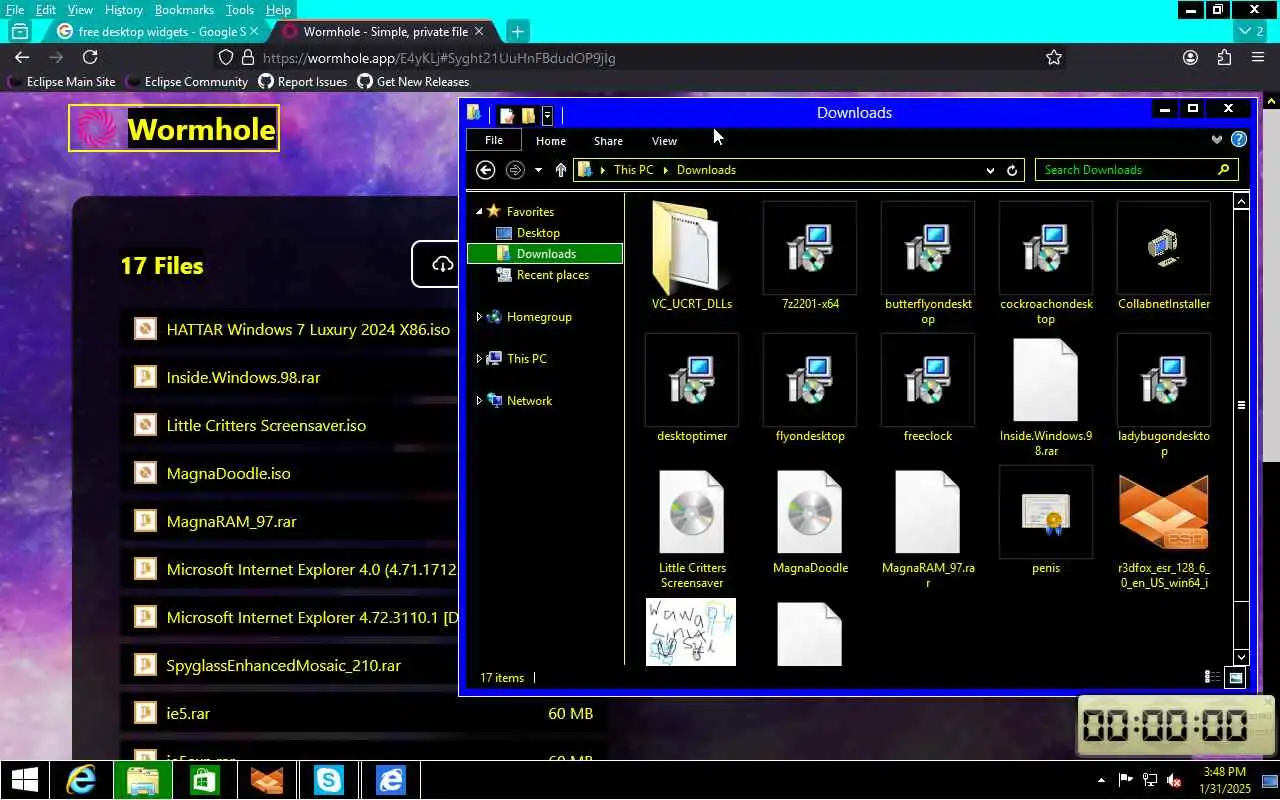Open the Get New Releases bookmark
Screen dimensions: 1280x800
coord(413,82)
